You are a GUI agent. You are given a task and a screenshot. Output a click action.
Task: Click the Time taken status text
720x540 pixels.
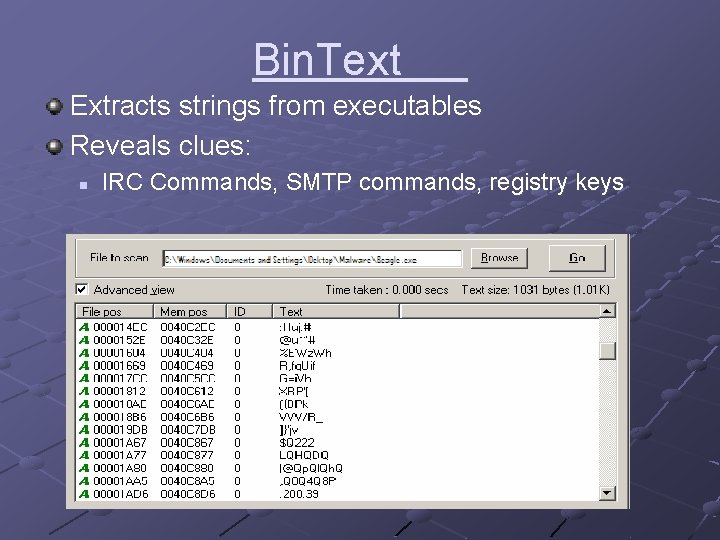coord(387,290)
